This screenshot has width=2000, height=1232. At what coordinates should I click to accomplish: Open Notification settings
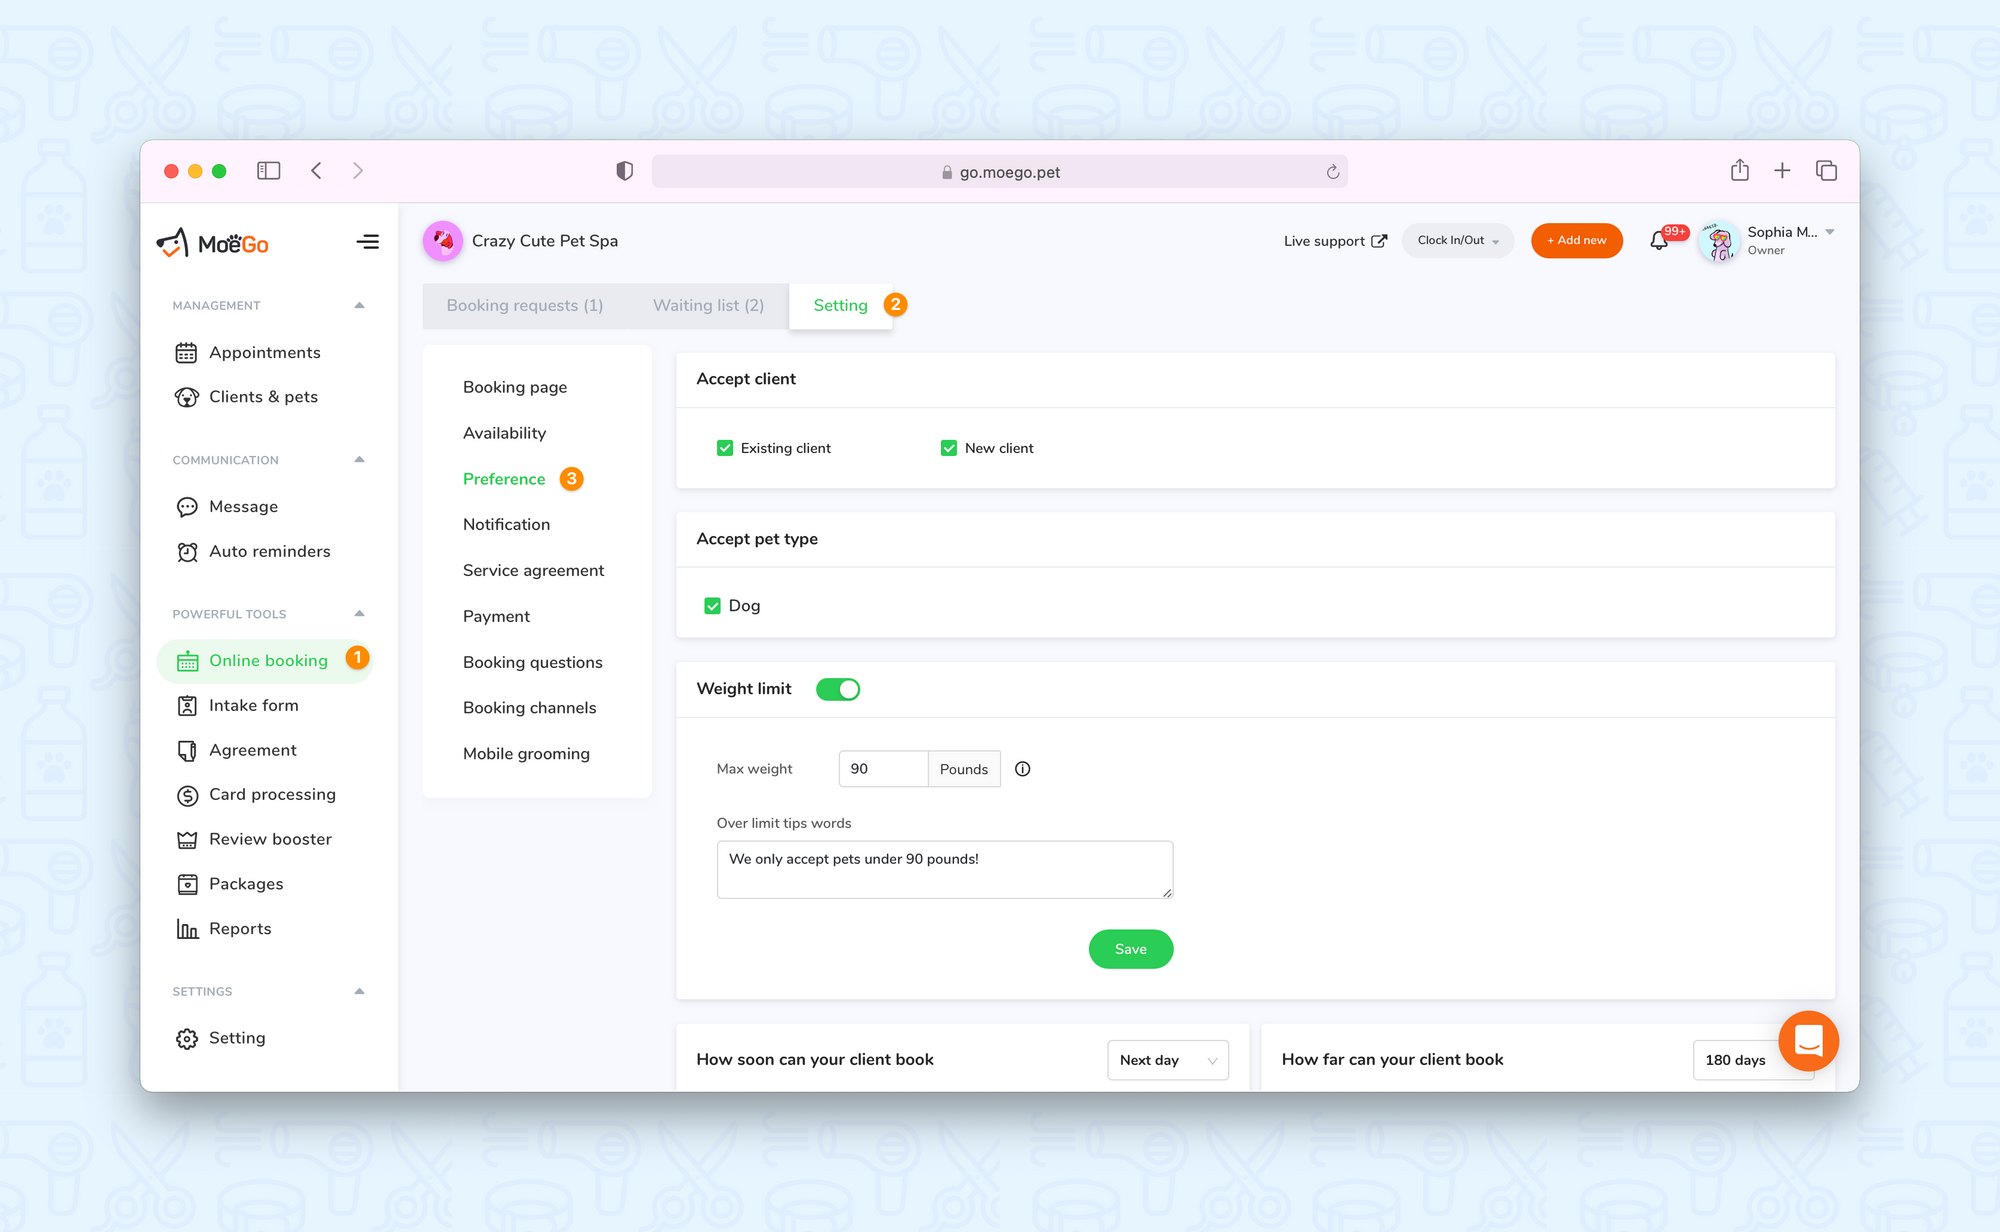(x=506, y=525)
